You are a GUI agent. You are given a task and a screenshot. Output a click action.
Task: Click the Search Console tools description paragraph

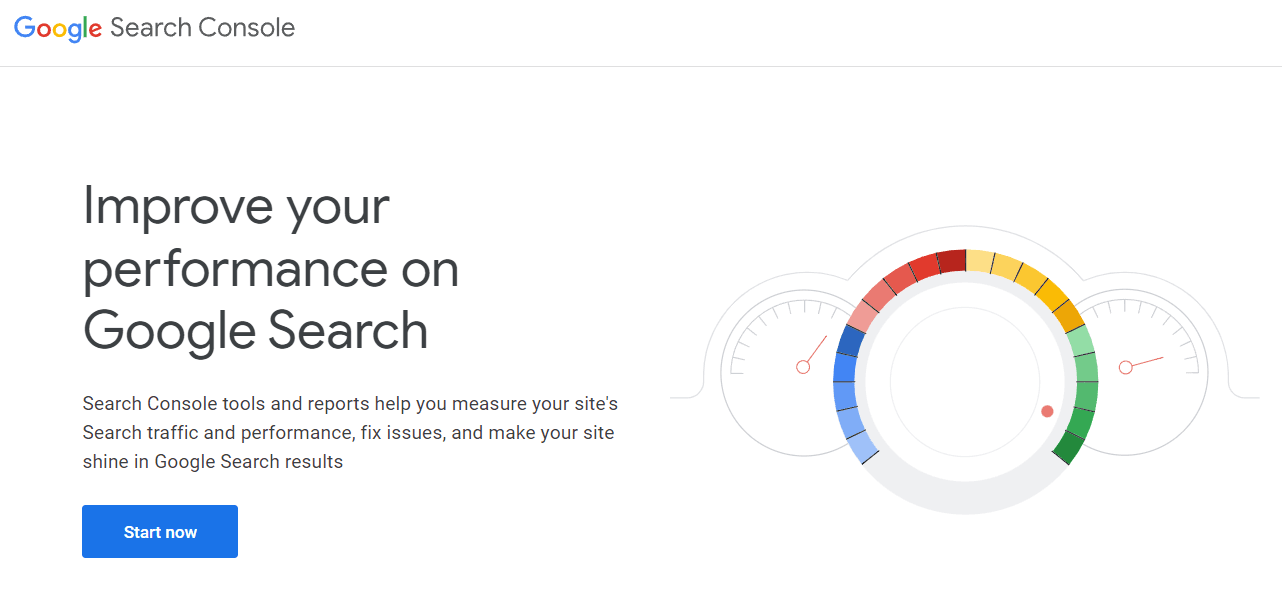tap(350, 432)
